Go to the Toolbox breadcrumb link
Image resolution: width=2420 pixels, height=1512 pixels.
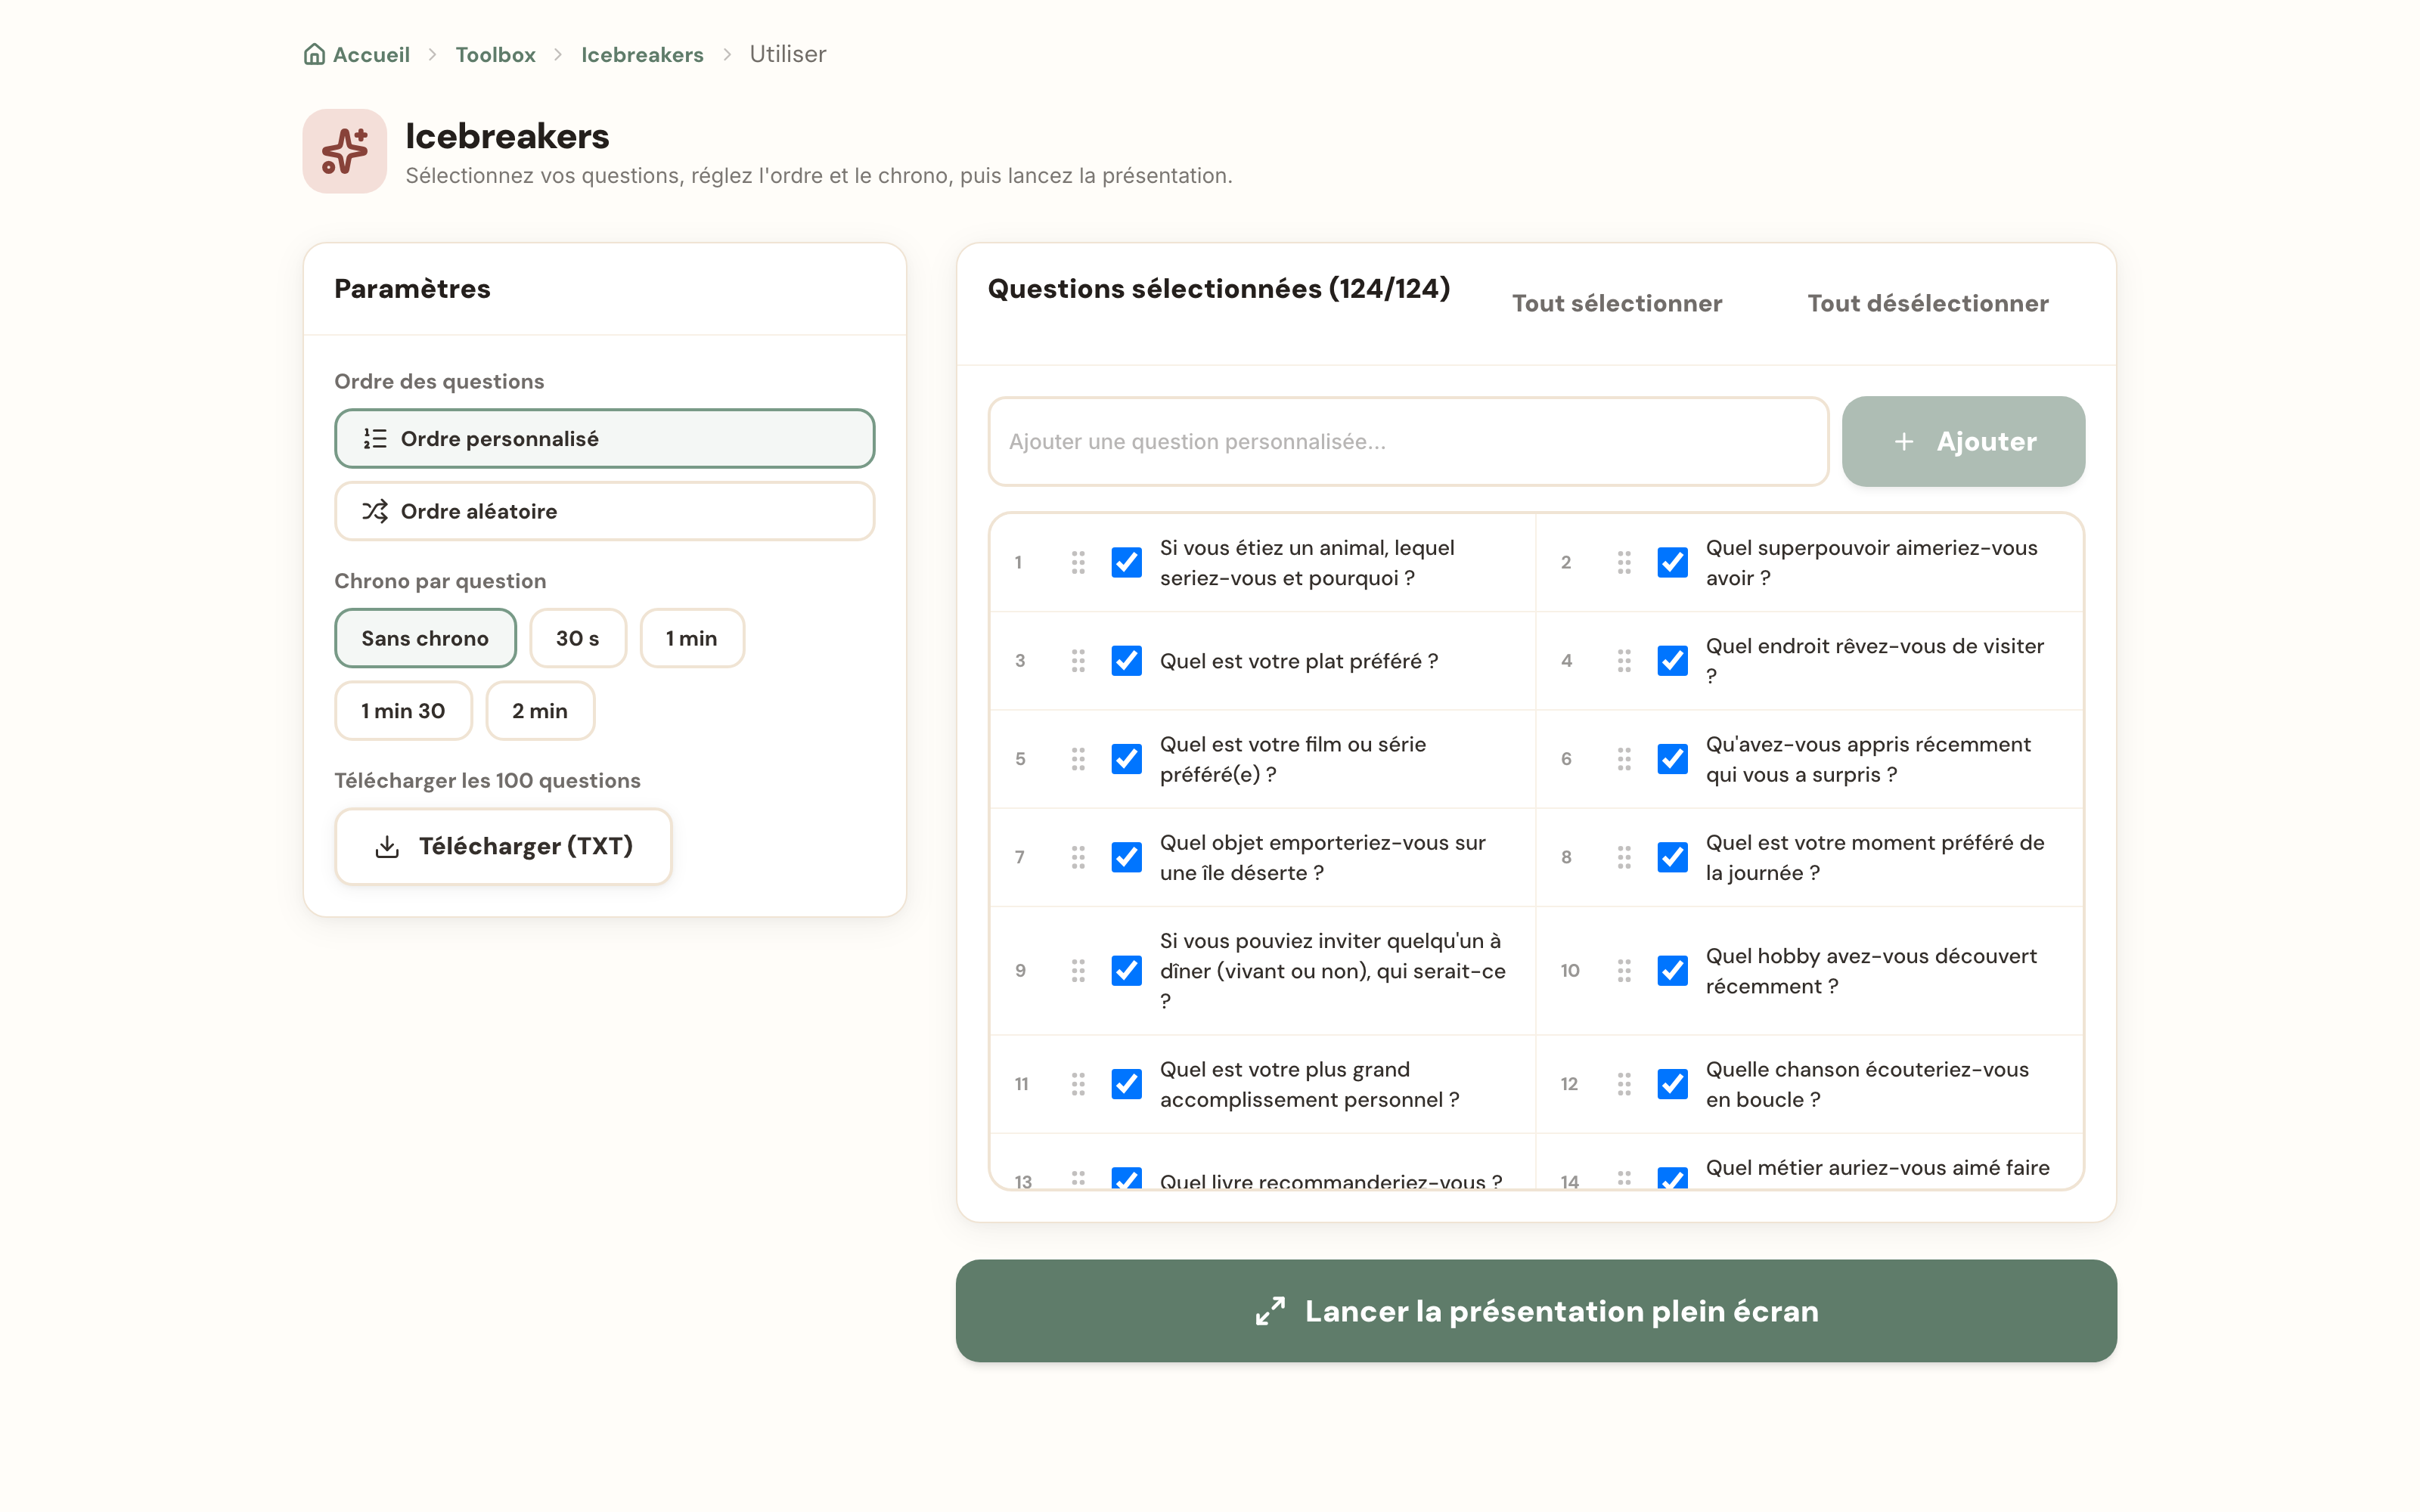(x=495, y=54)
